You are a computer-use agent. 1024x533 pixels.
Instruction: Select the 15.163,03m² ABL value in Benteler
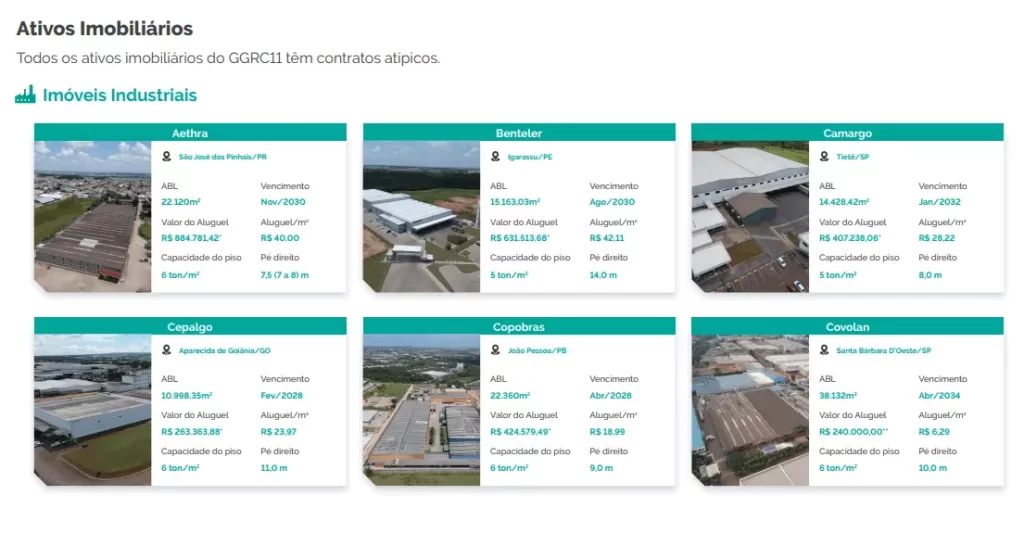coord(515,202)
